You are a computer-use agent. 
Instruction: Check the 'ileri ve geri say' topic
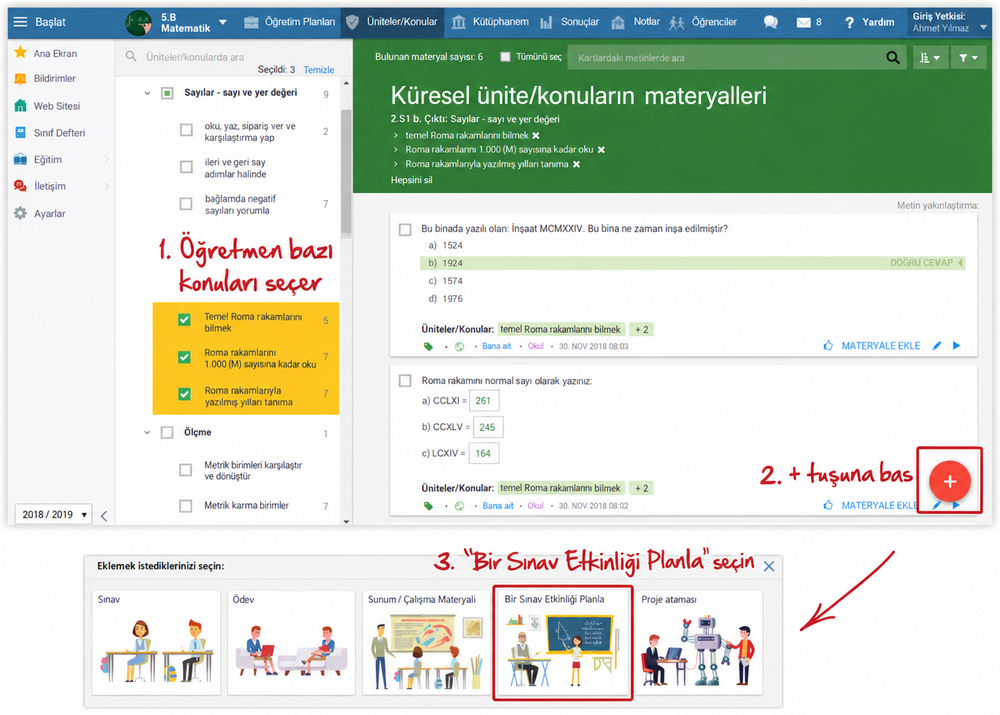coord(186,167)
